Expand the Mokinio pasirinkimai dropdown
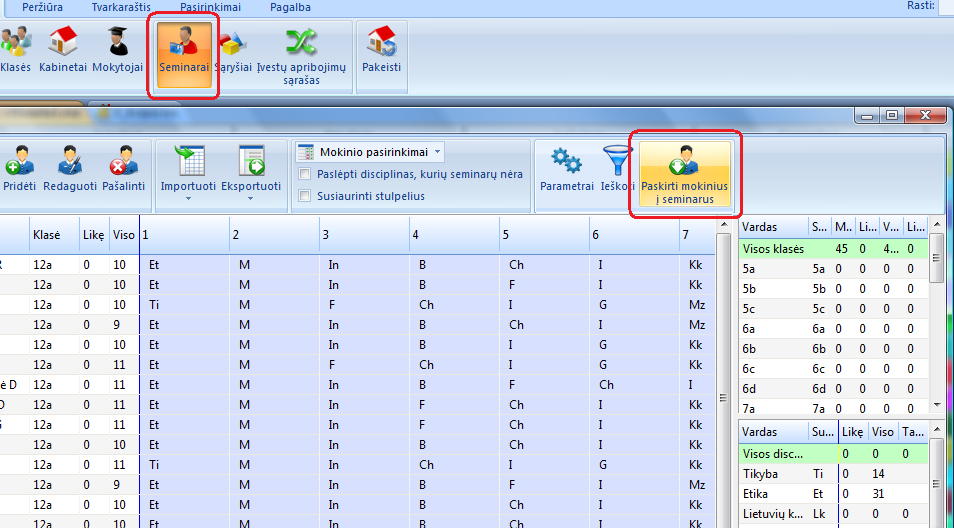 click(x=437, y=153)
